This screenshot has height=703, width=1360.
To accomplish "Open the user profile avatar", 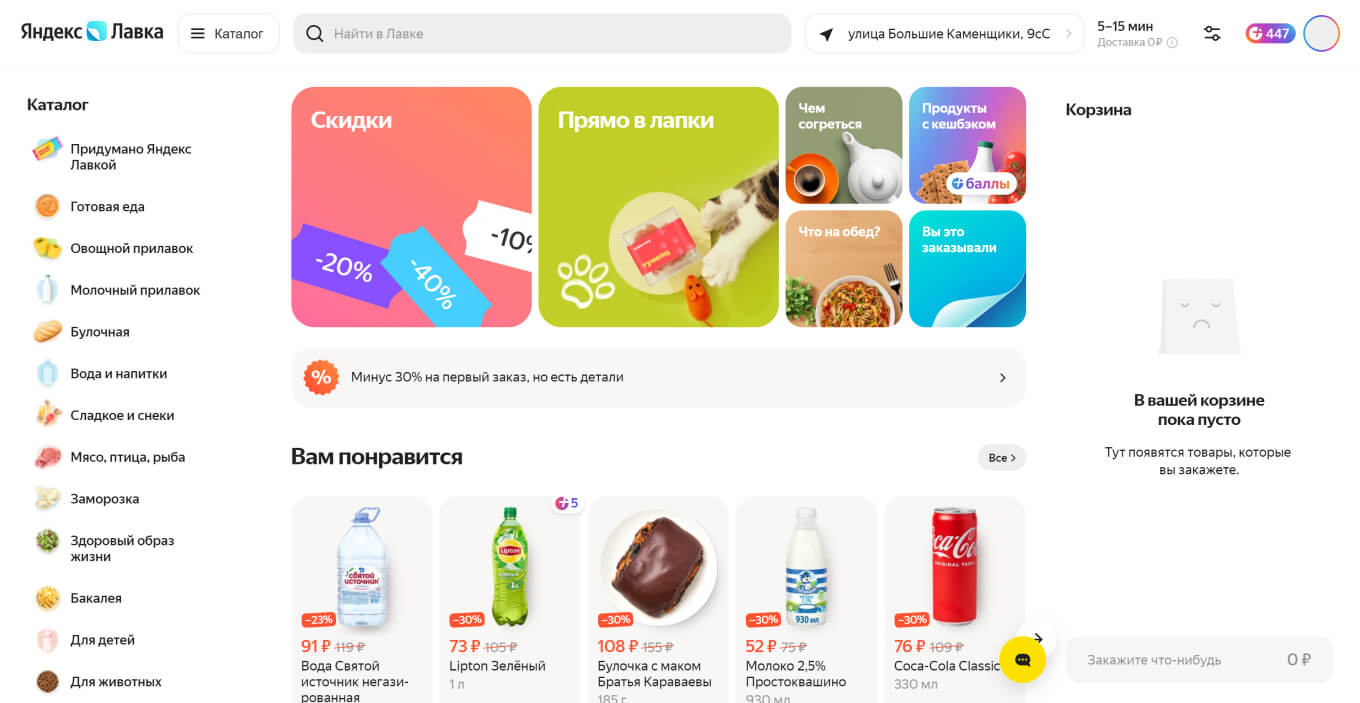I will pos(1321,34).
